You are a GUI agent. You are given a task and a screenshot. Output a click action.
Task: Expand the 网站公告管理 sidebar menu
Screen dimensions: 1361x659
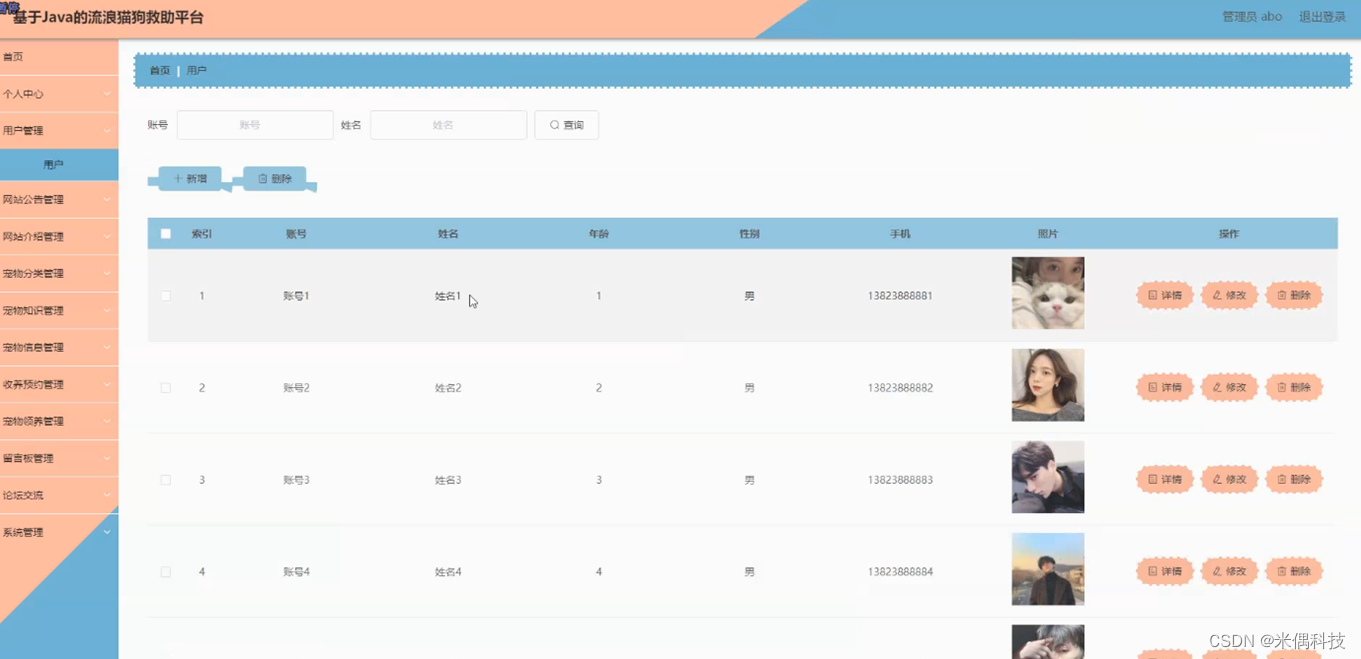tap(59, 200)
